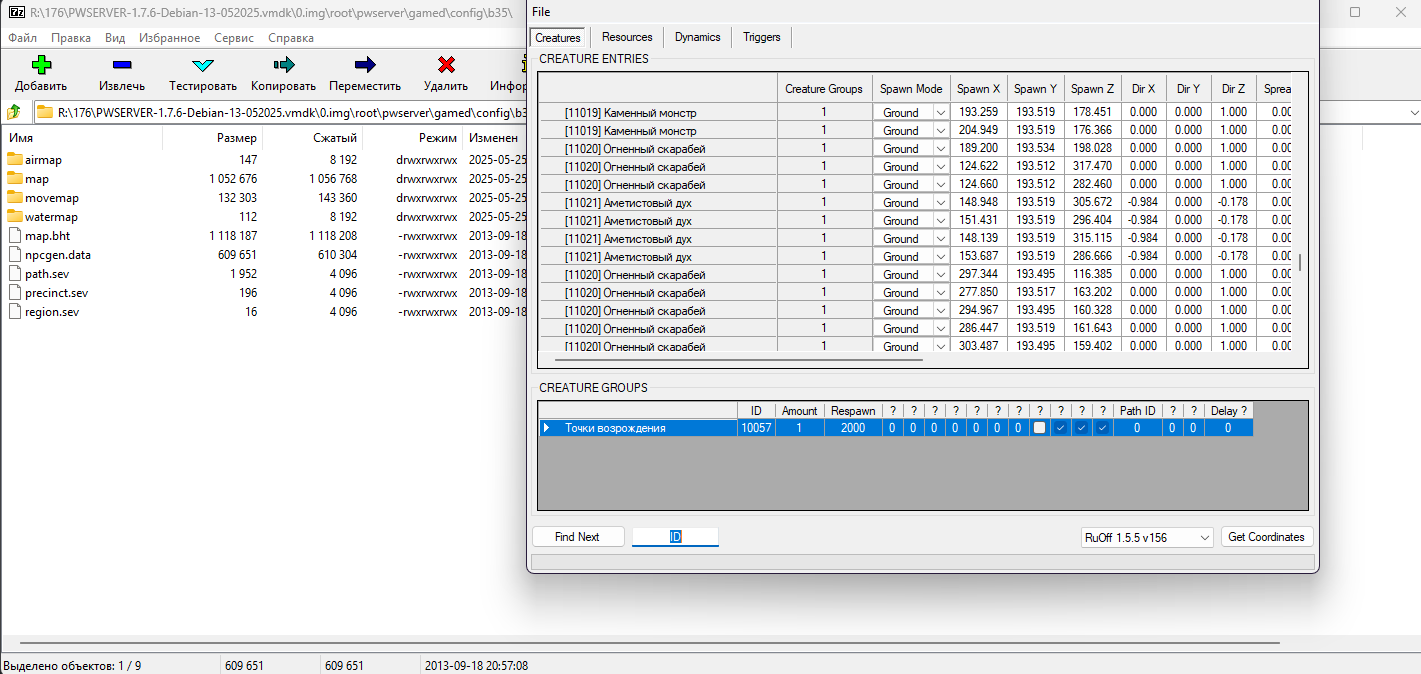Open the File menu in the editor window

(x=541, y=12)
